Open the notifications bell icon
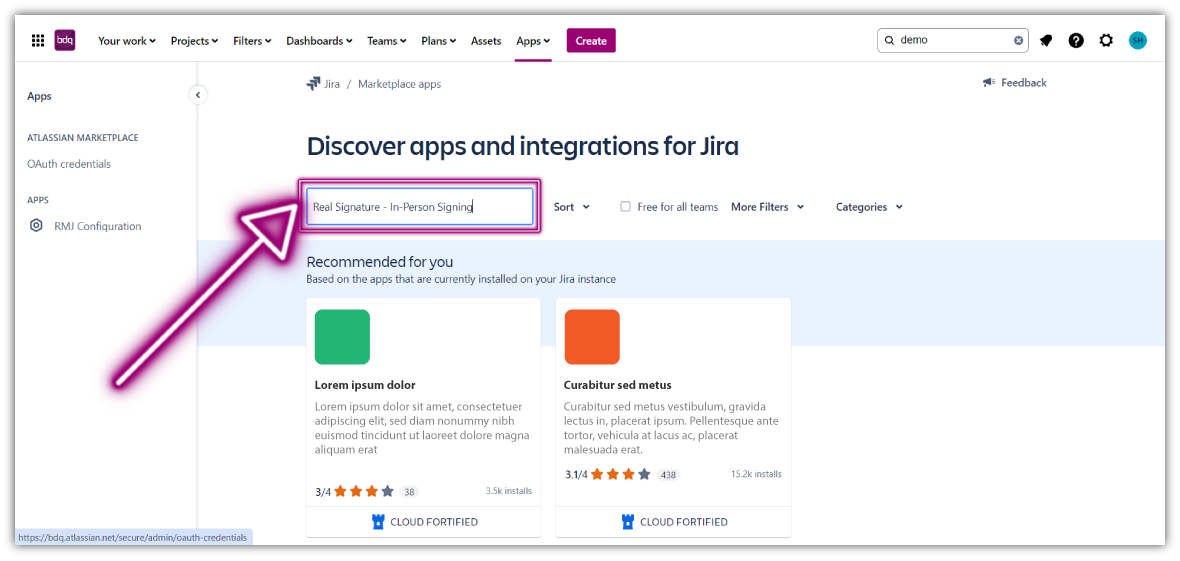 [1046, 41]
